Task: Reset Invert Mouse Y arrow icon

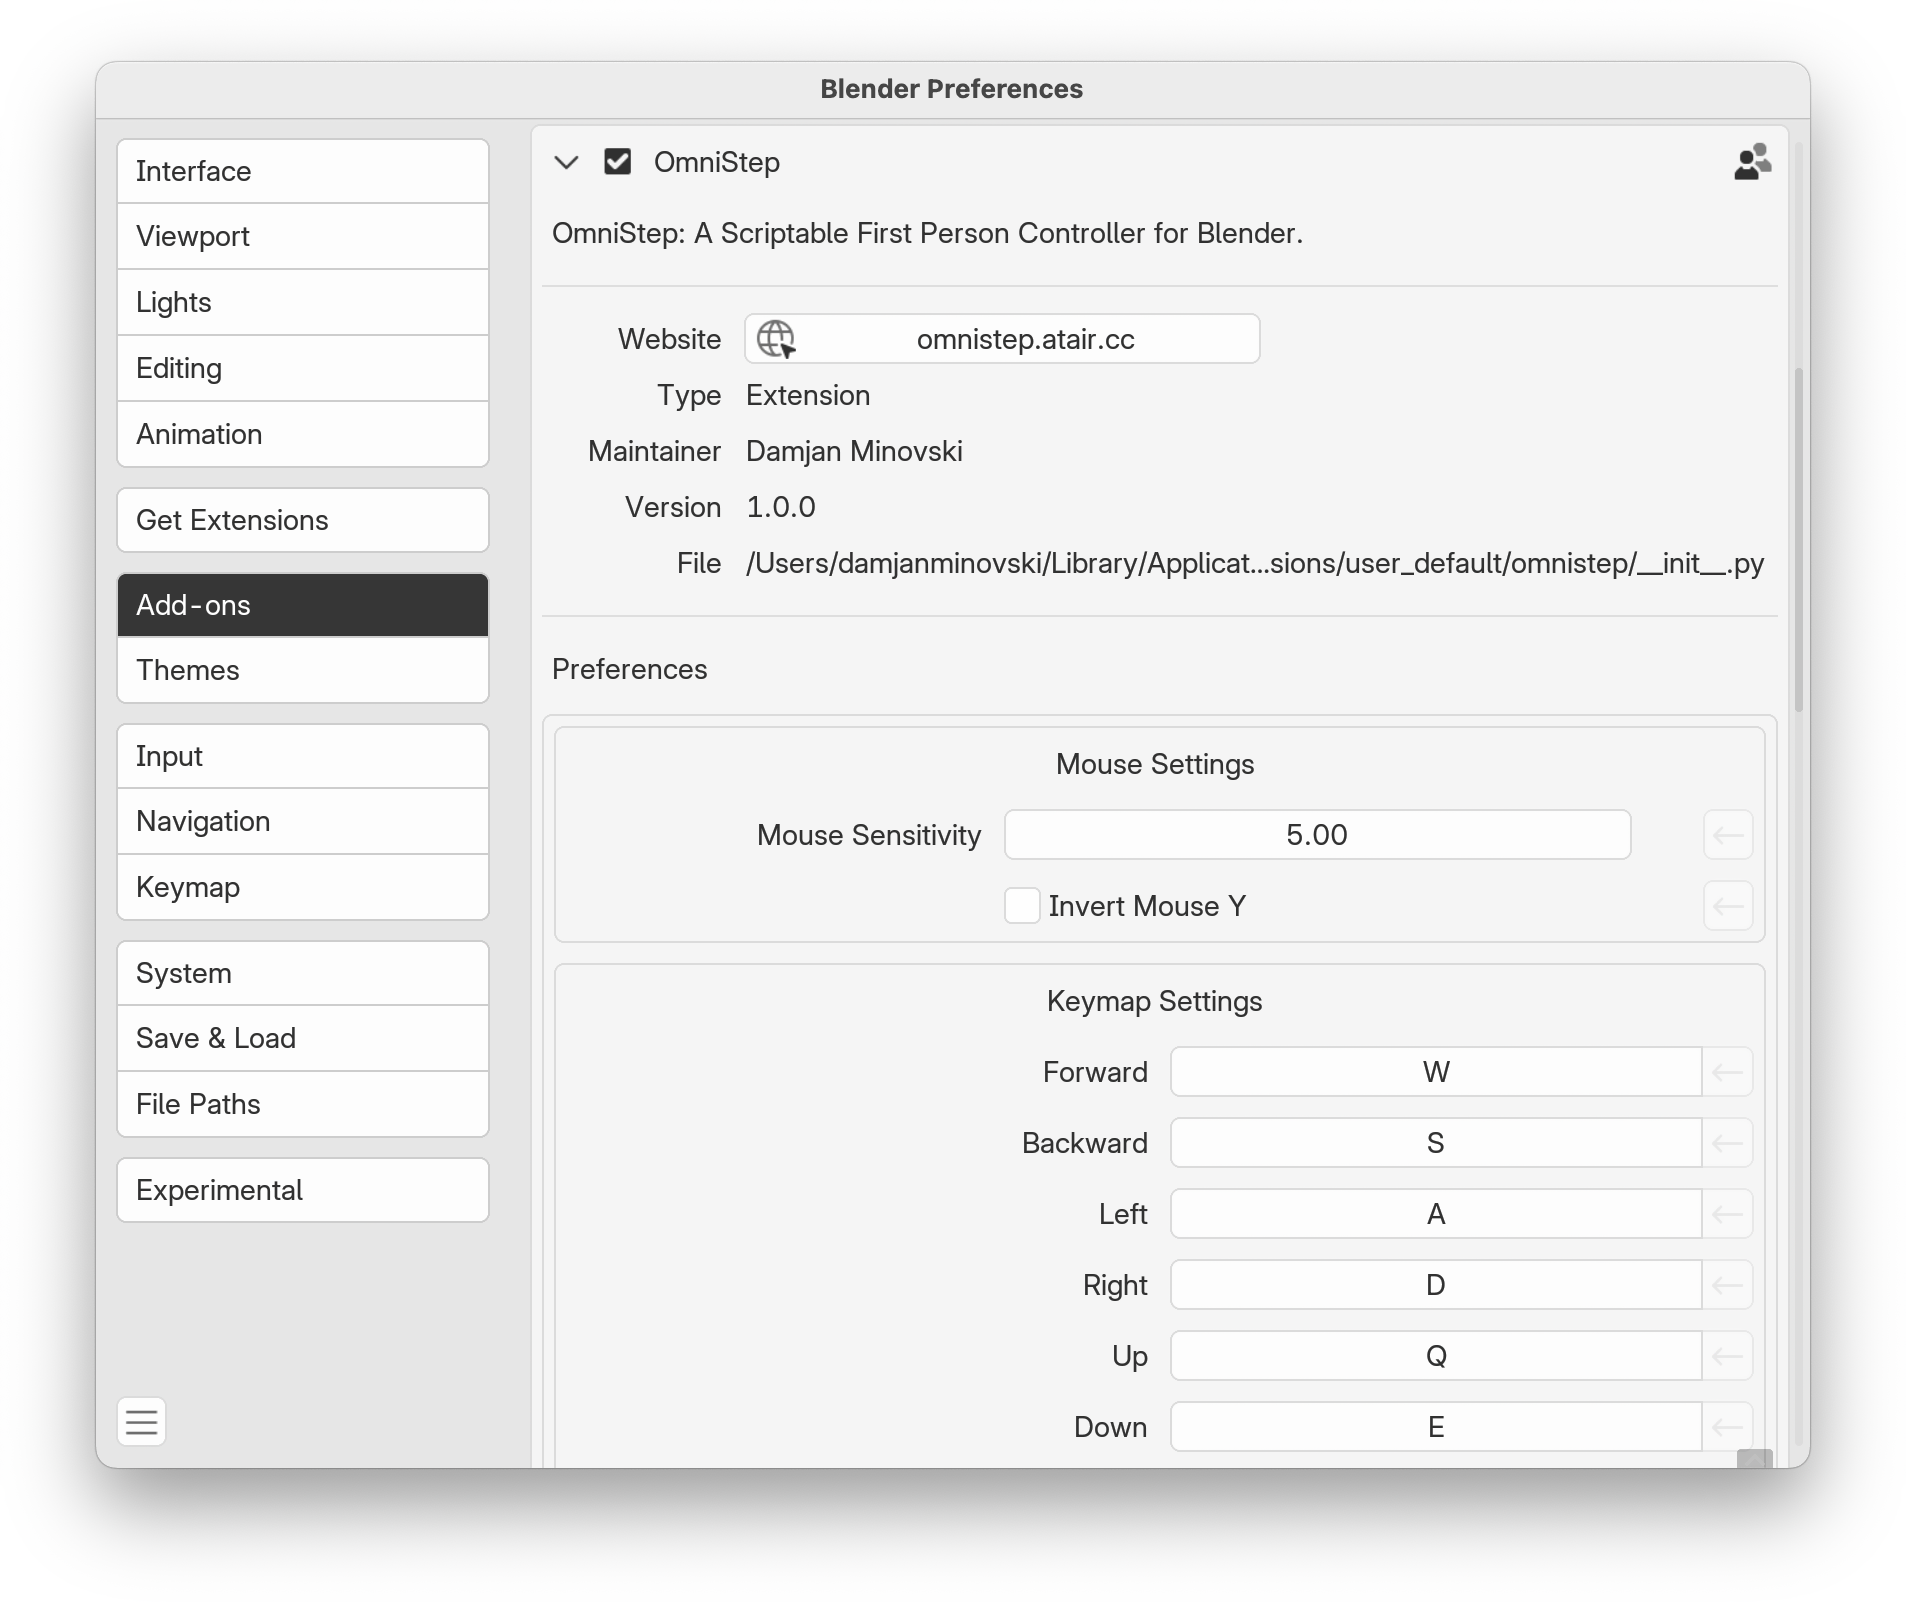Action: [x=1728, y=906]
